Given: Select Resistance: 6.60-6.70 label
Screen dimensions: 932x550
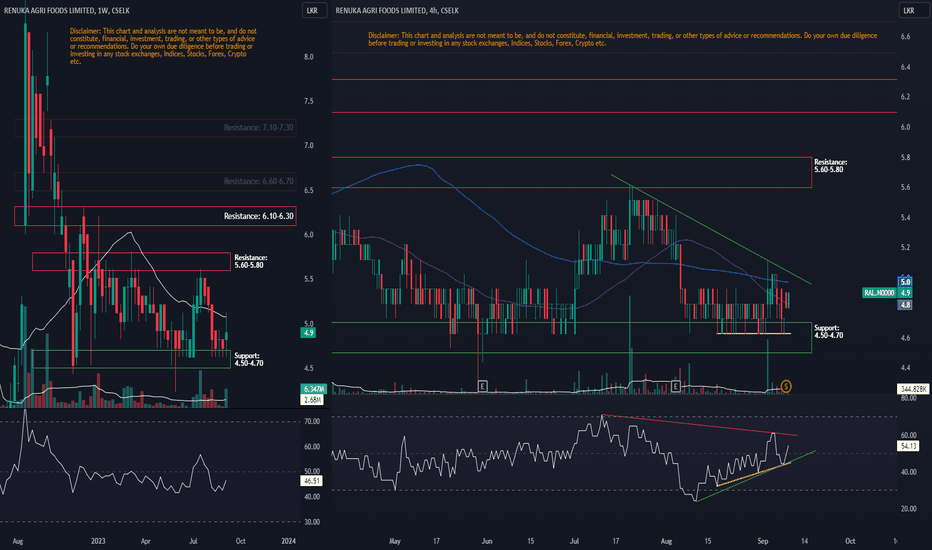Looking at the screenshot, I should (x=259, y=181).
